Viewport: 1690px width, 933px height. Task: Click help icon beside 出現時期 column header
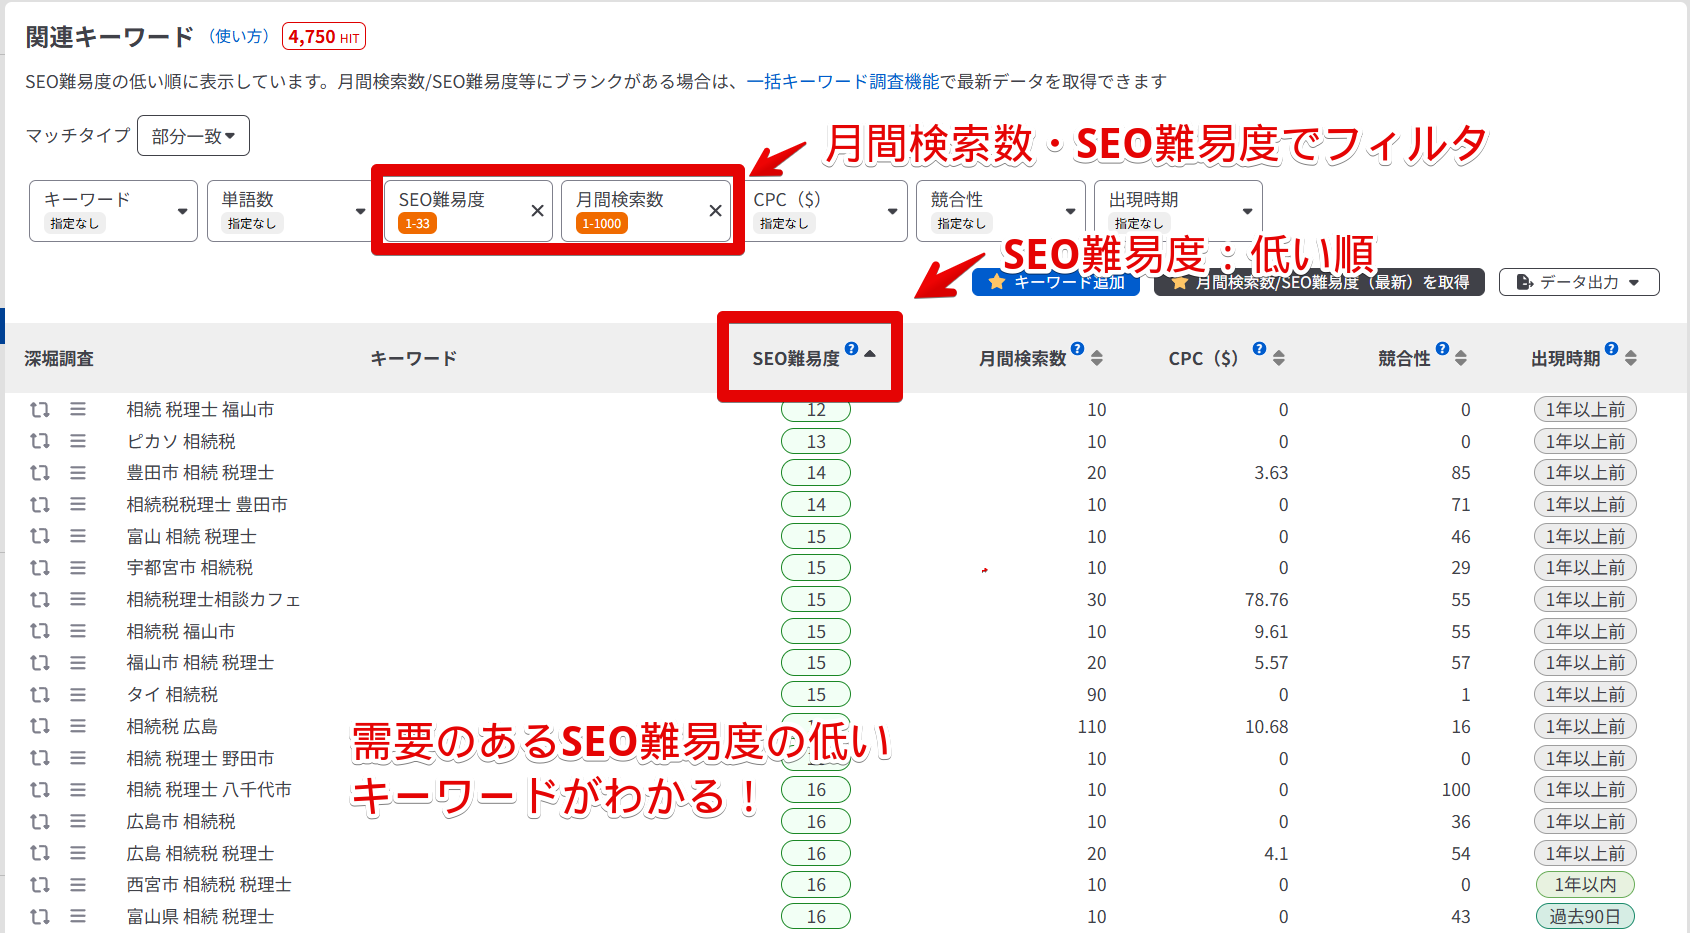click(x=1611, y=349)
